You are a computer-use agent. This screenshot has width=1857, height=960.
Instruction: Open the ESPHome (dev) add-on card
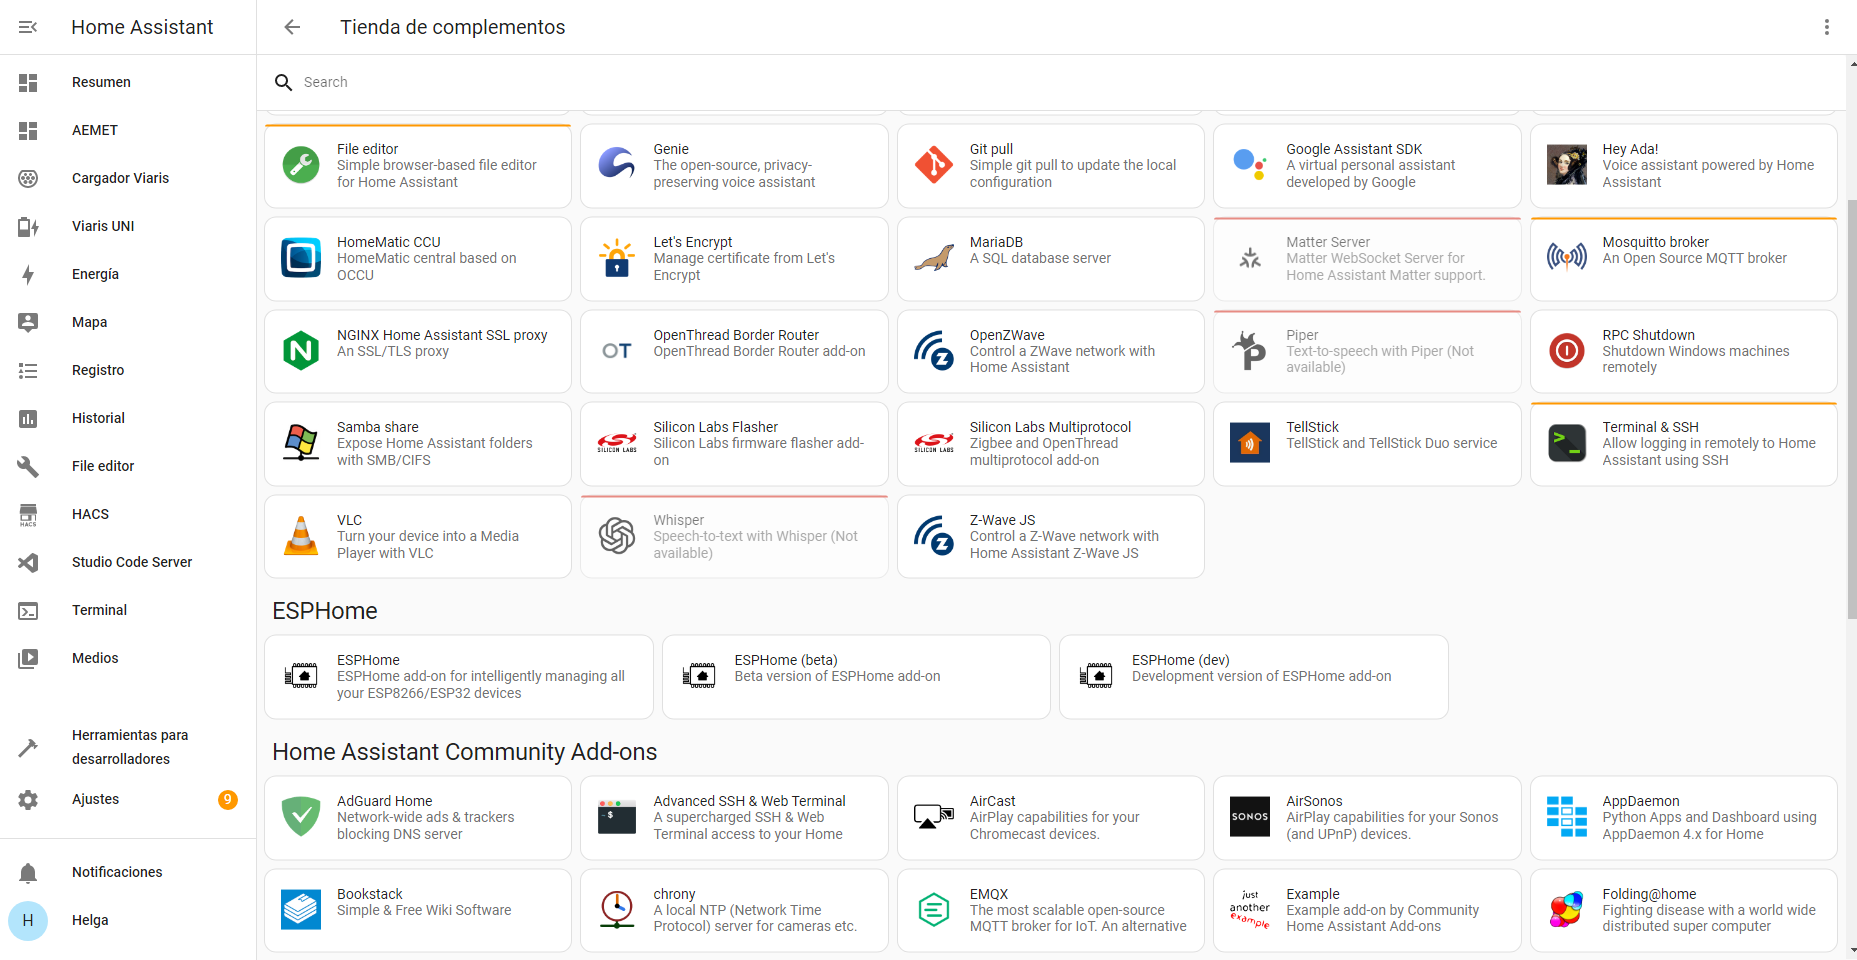[1254, 677]
